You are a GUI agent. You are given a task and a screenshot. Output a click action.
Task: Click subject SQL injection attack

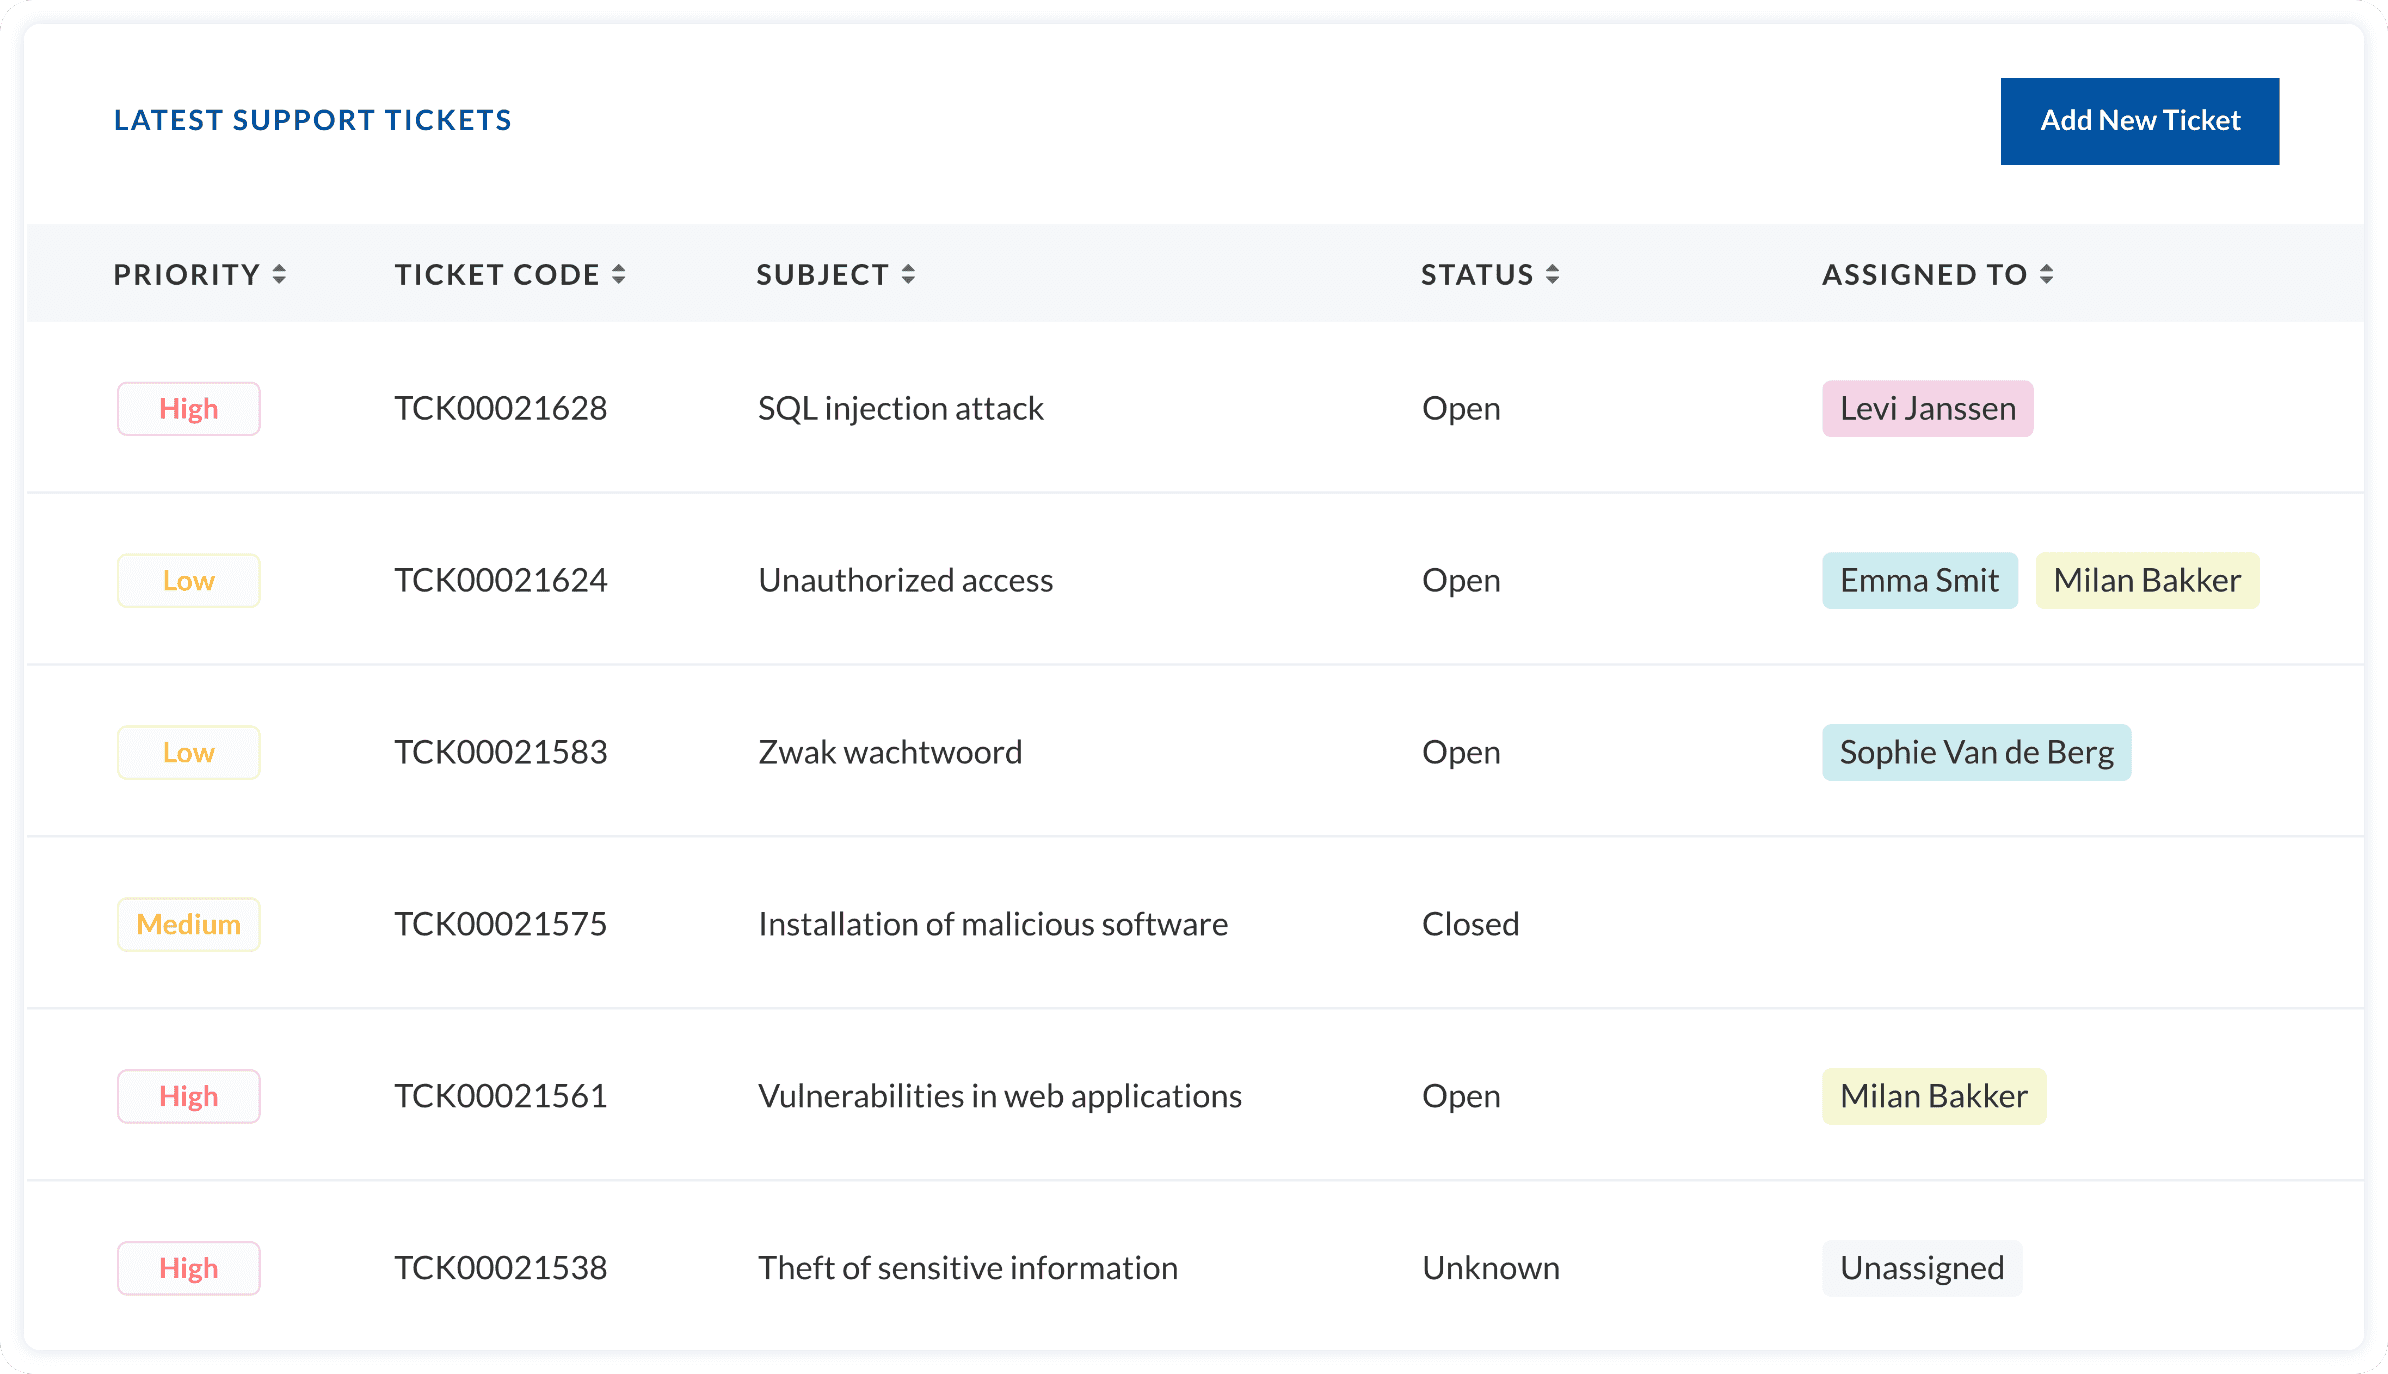coord(900,409)
